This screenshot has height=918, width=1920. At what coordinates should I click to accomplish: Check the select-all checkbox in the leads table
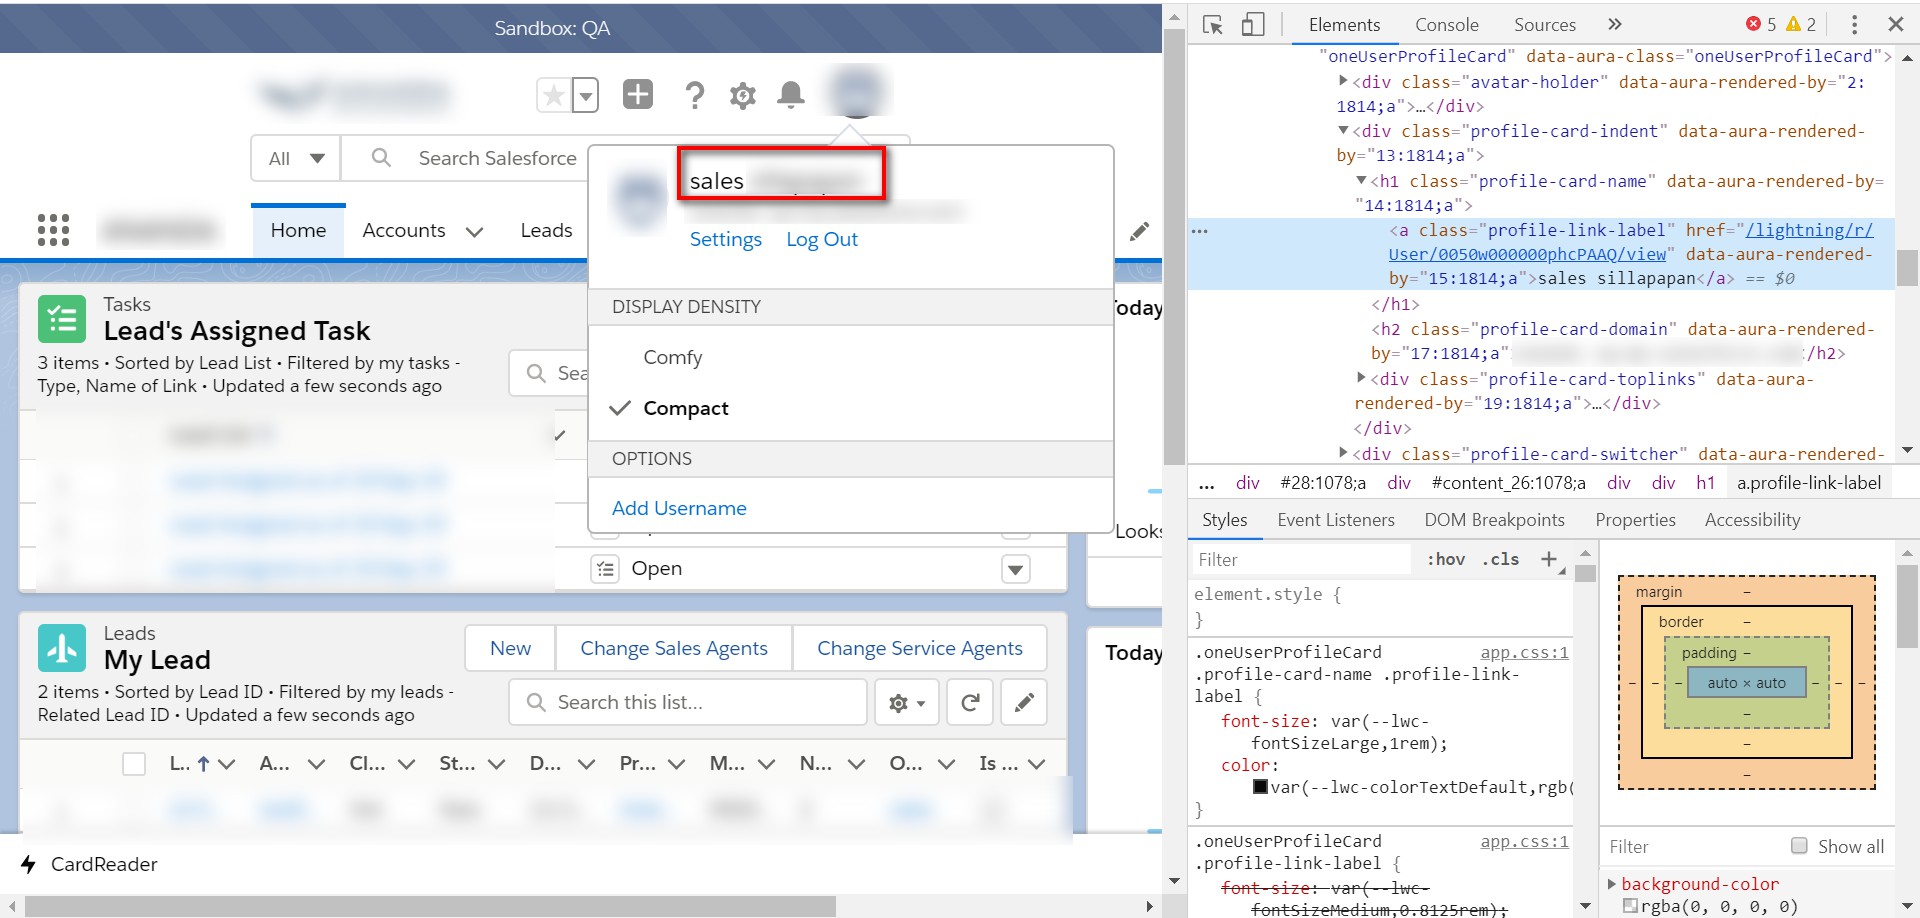tap(135, 763)
